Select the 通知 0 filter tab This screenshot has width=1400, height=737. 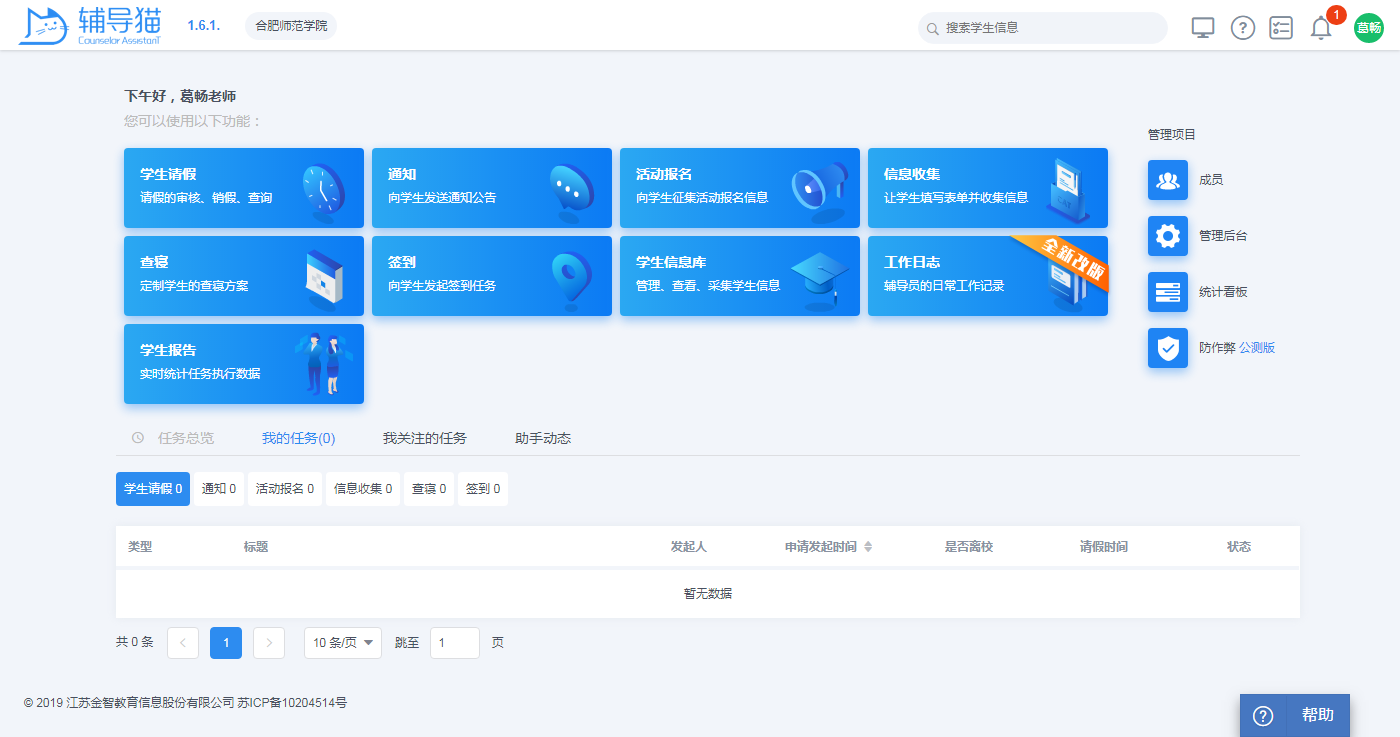click(219, 489)
